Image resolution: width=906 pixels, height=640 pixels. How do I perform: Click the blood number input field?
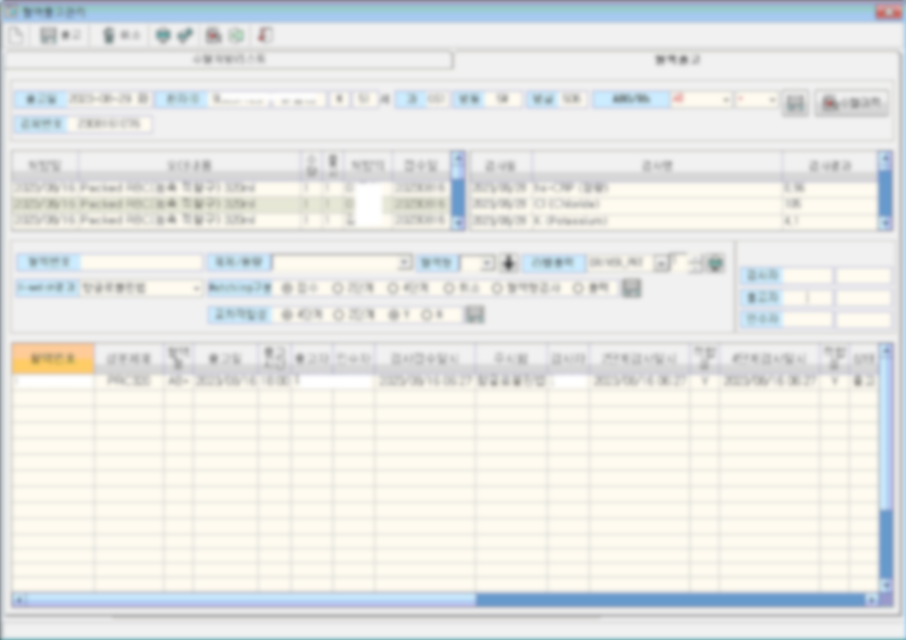[x=140, y=263]
